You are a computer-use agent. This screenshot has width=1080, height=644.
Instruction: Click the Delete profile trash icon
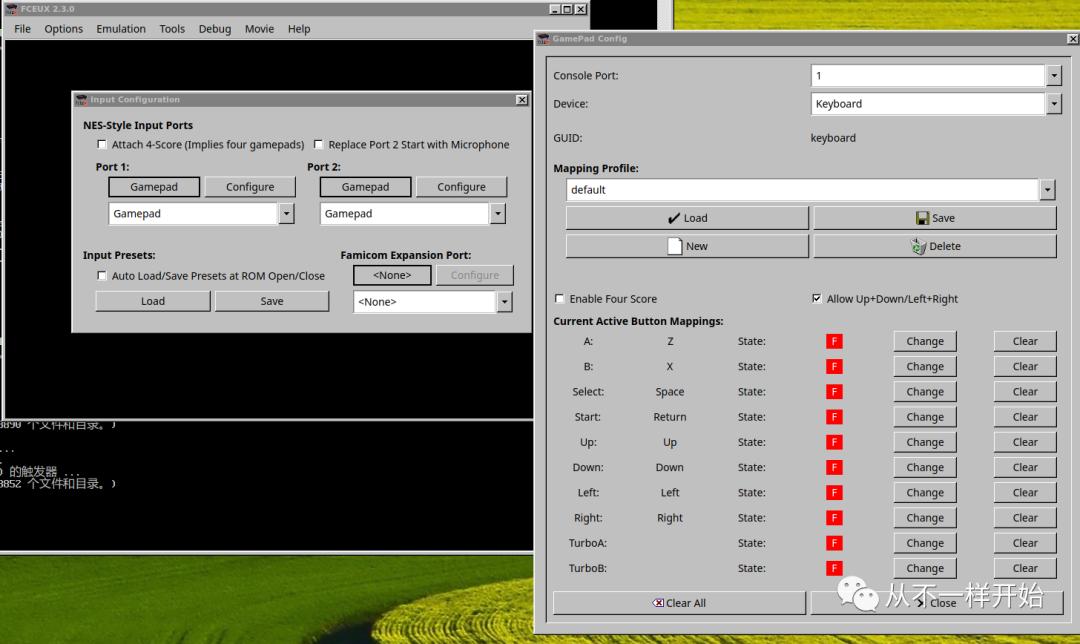tap(919, 246)
